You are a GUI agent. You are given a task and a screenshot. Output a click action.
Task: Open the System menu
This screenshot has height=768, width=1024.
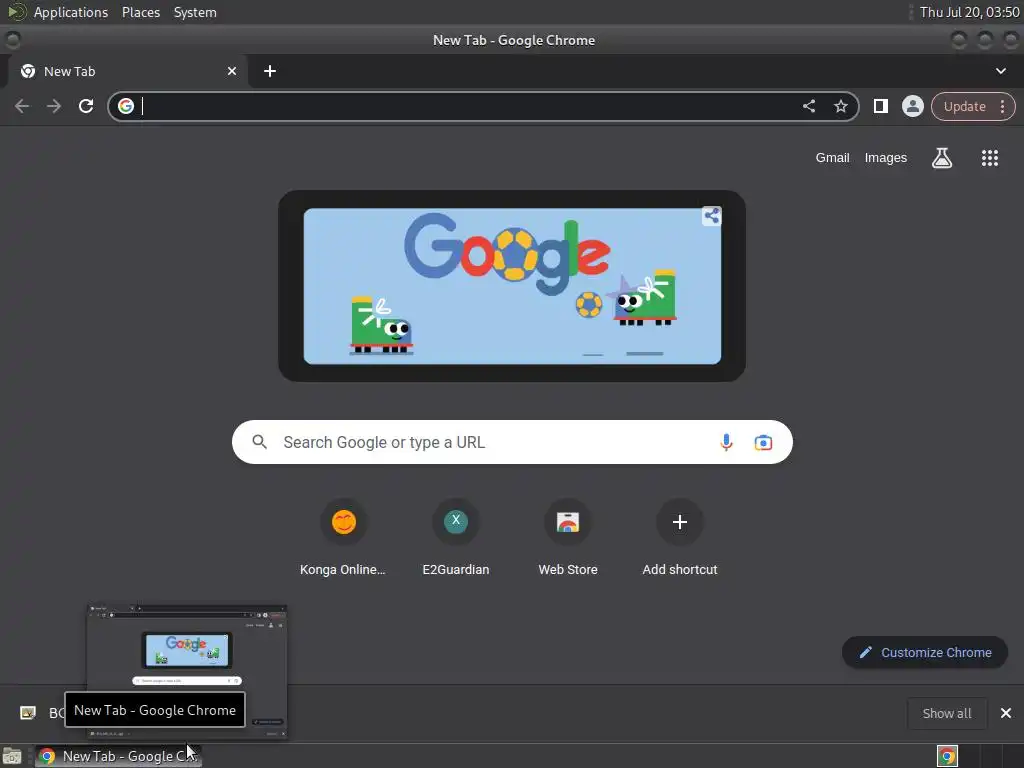(195, 12)
